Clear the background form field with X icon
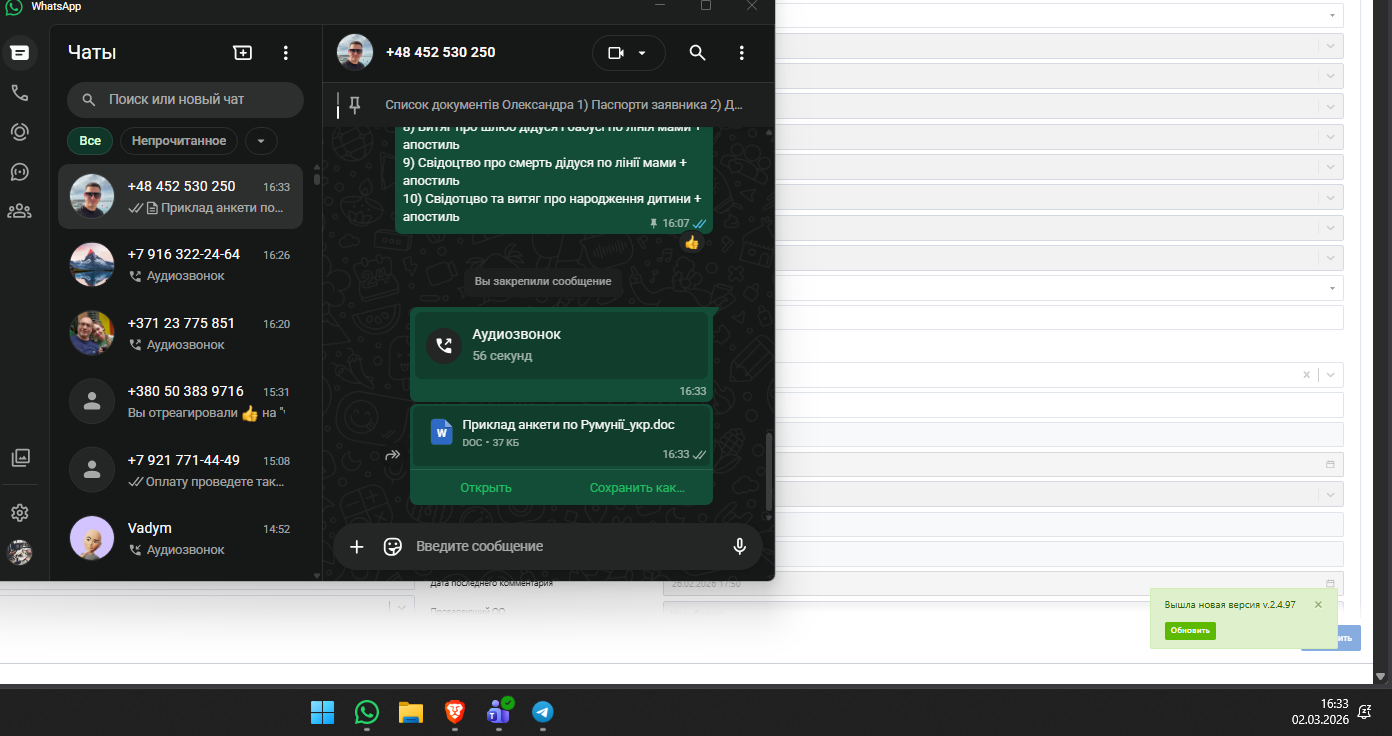The width and height of the screenshot is (1392, 736). tap(1306, 375)
